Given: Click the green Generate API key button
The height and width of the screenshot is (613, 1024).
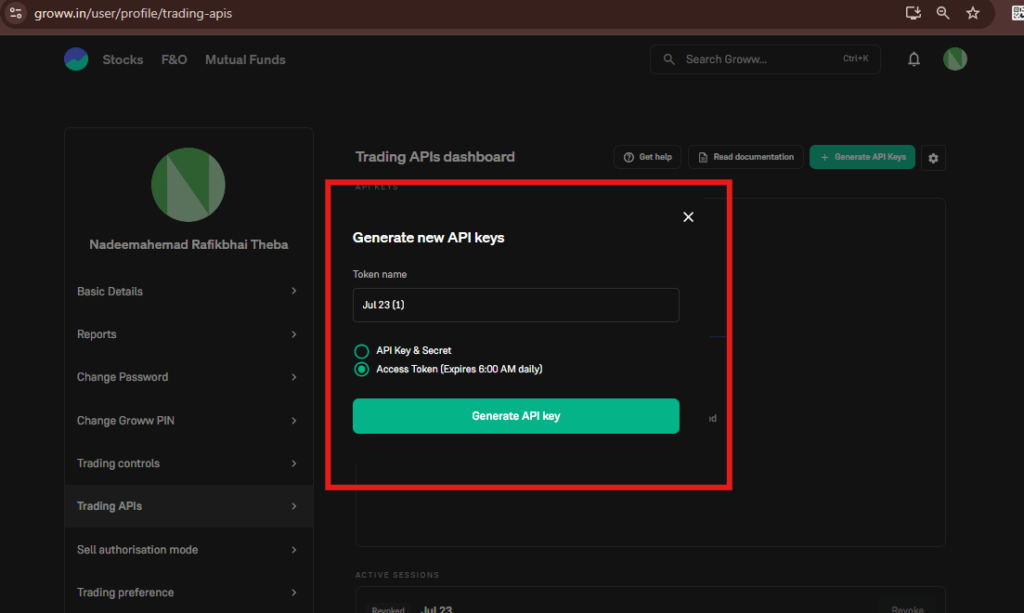Looking at the screenshot, I should point(516,416).
